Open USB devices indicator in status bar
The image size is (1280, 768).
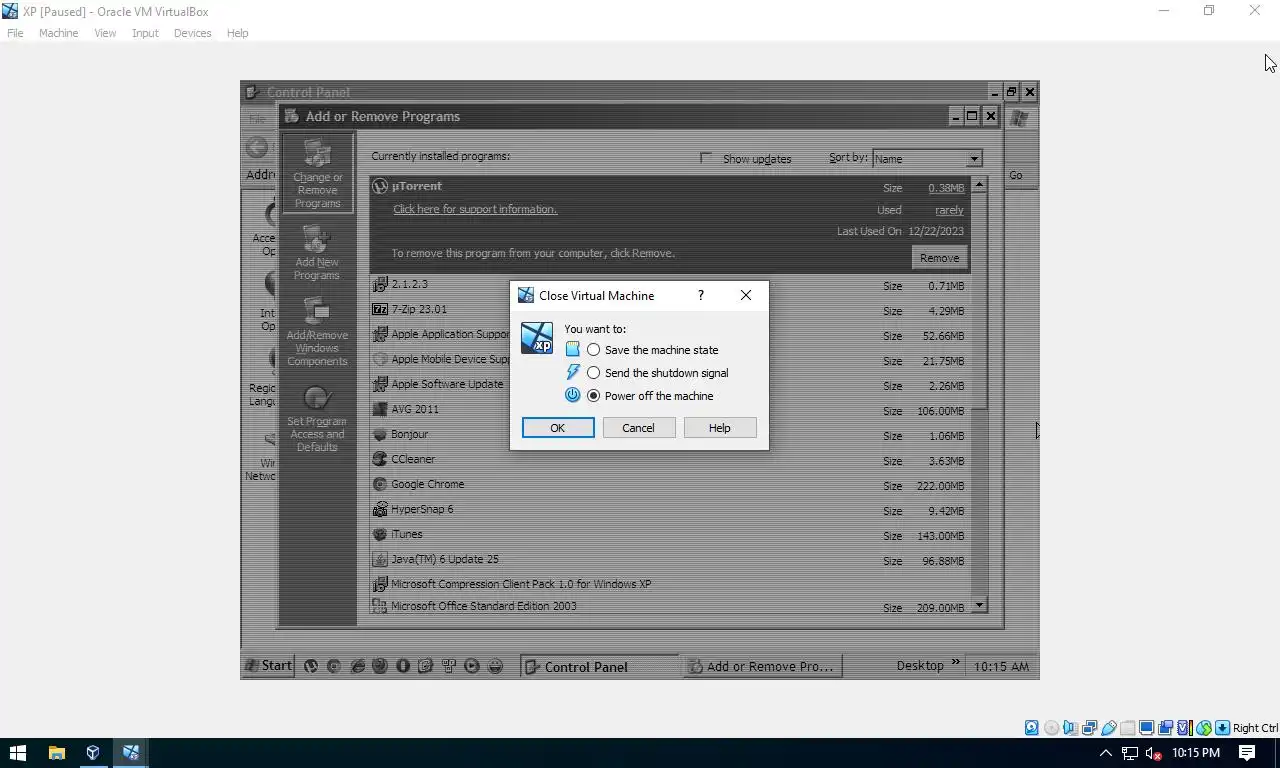click(1109, 728)
